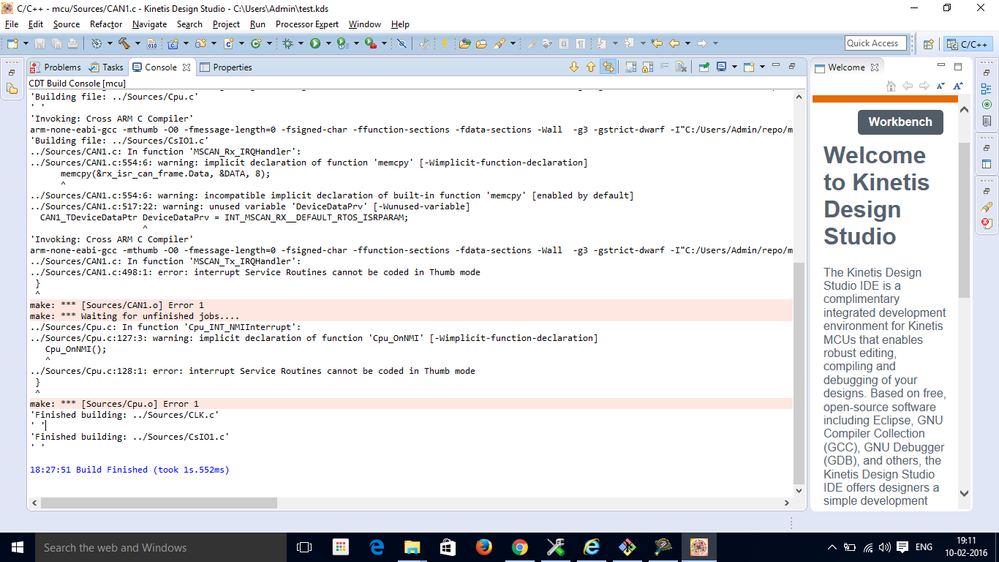Open the Processor Expert menu

(x=306, y=24)
